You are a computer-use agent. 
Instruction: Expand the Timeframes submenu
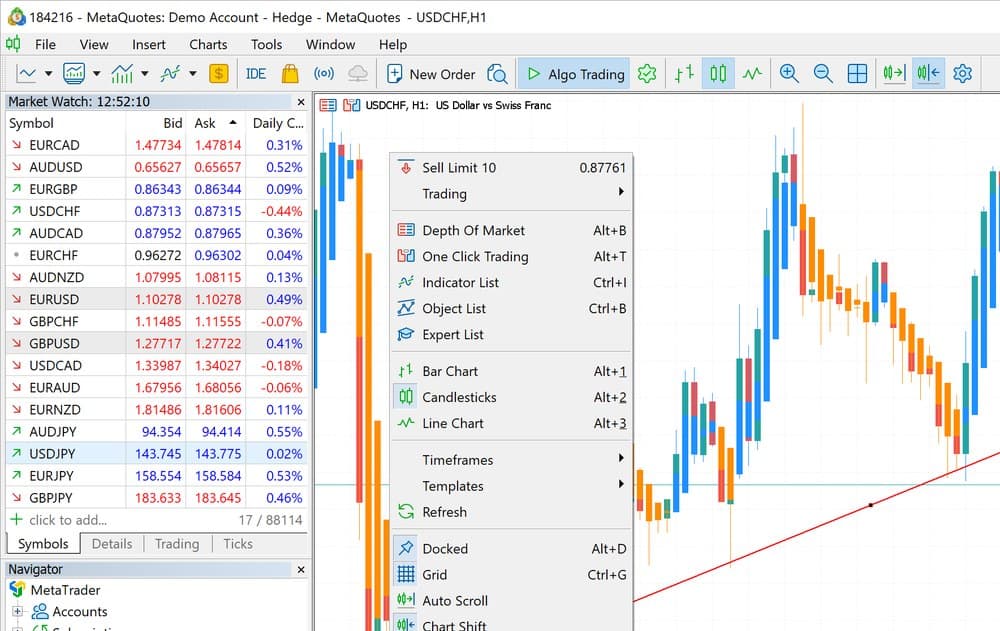(x=511, y=460)
